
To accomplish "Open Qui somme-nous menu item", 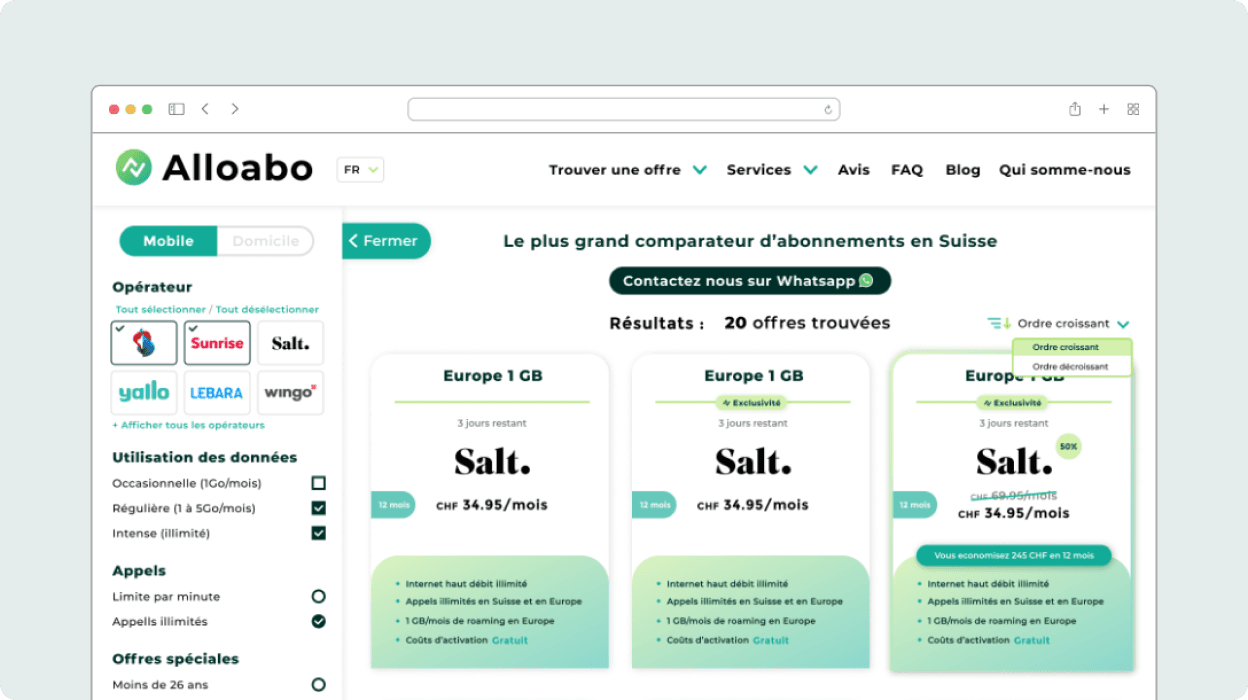I will point(1065,170).
